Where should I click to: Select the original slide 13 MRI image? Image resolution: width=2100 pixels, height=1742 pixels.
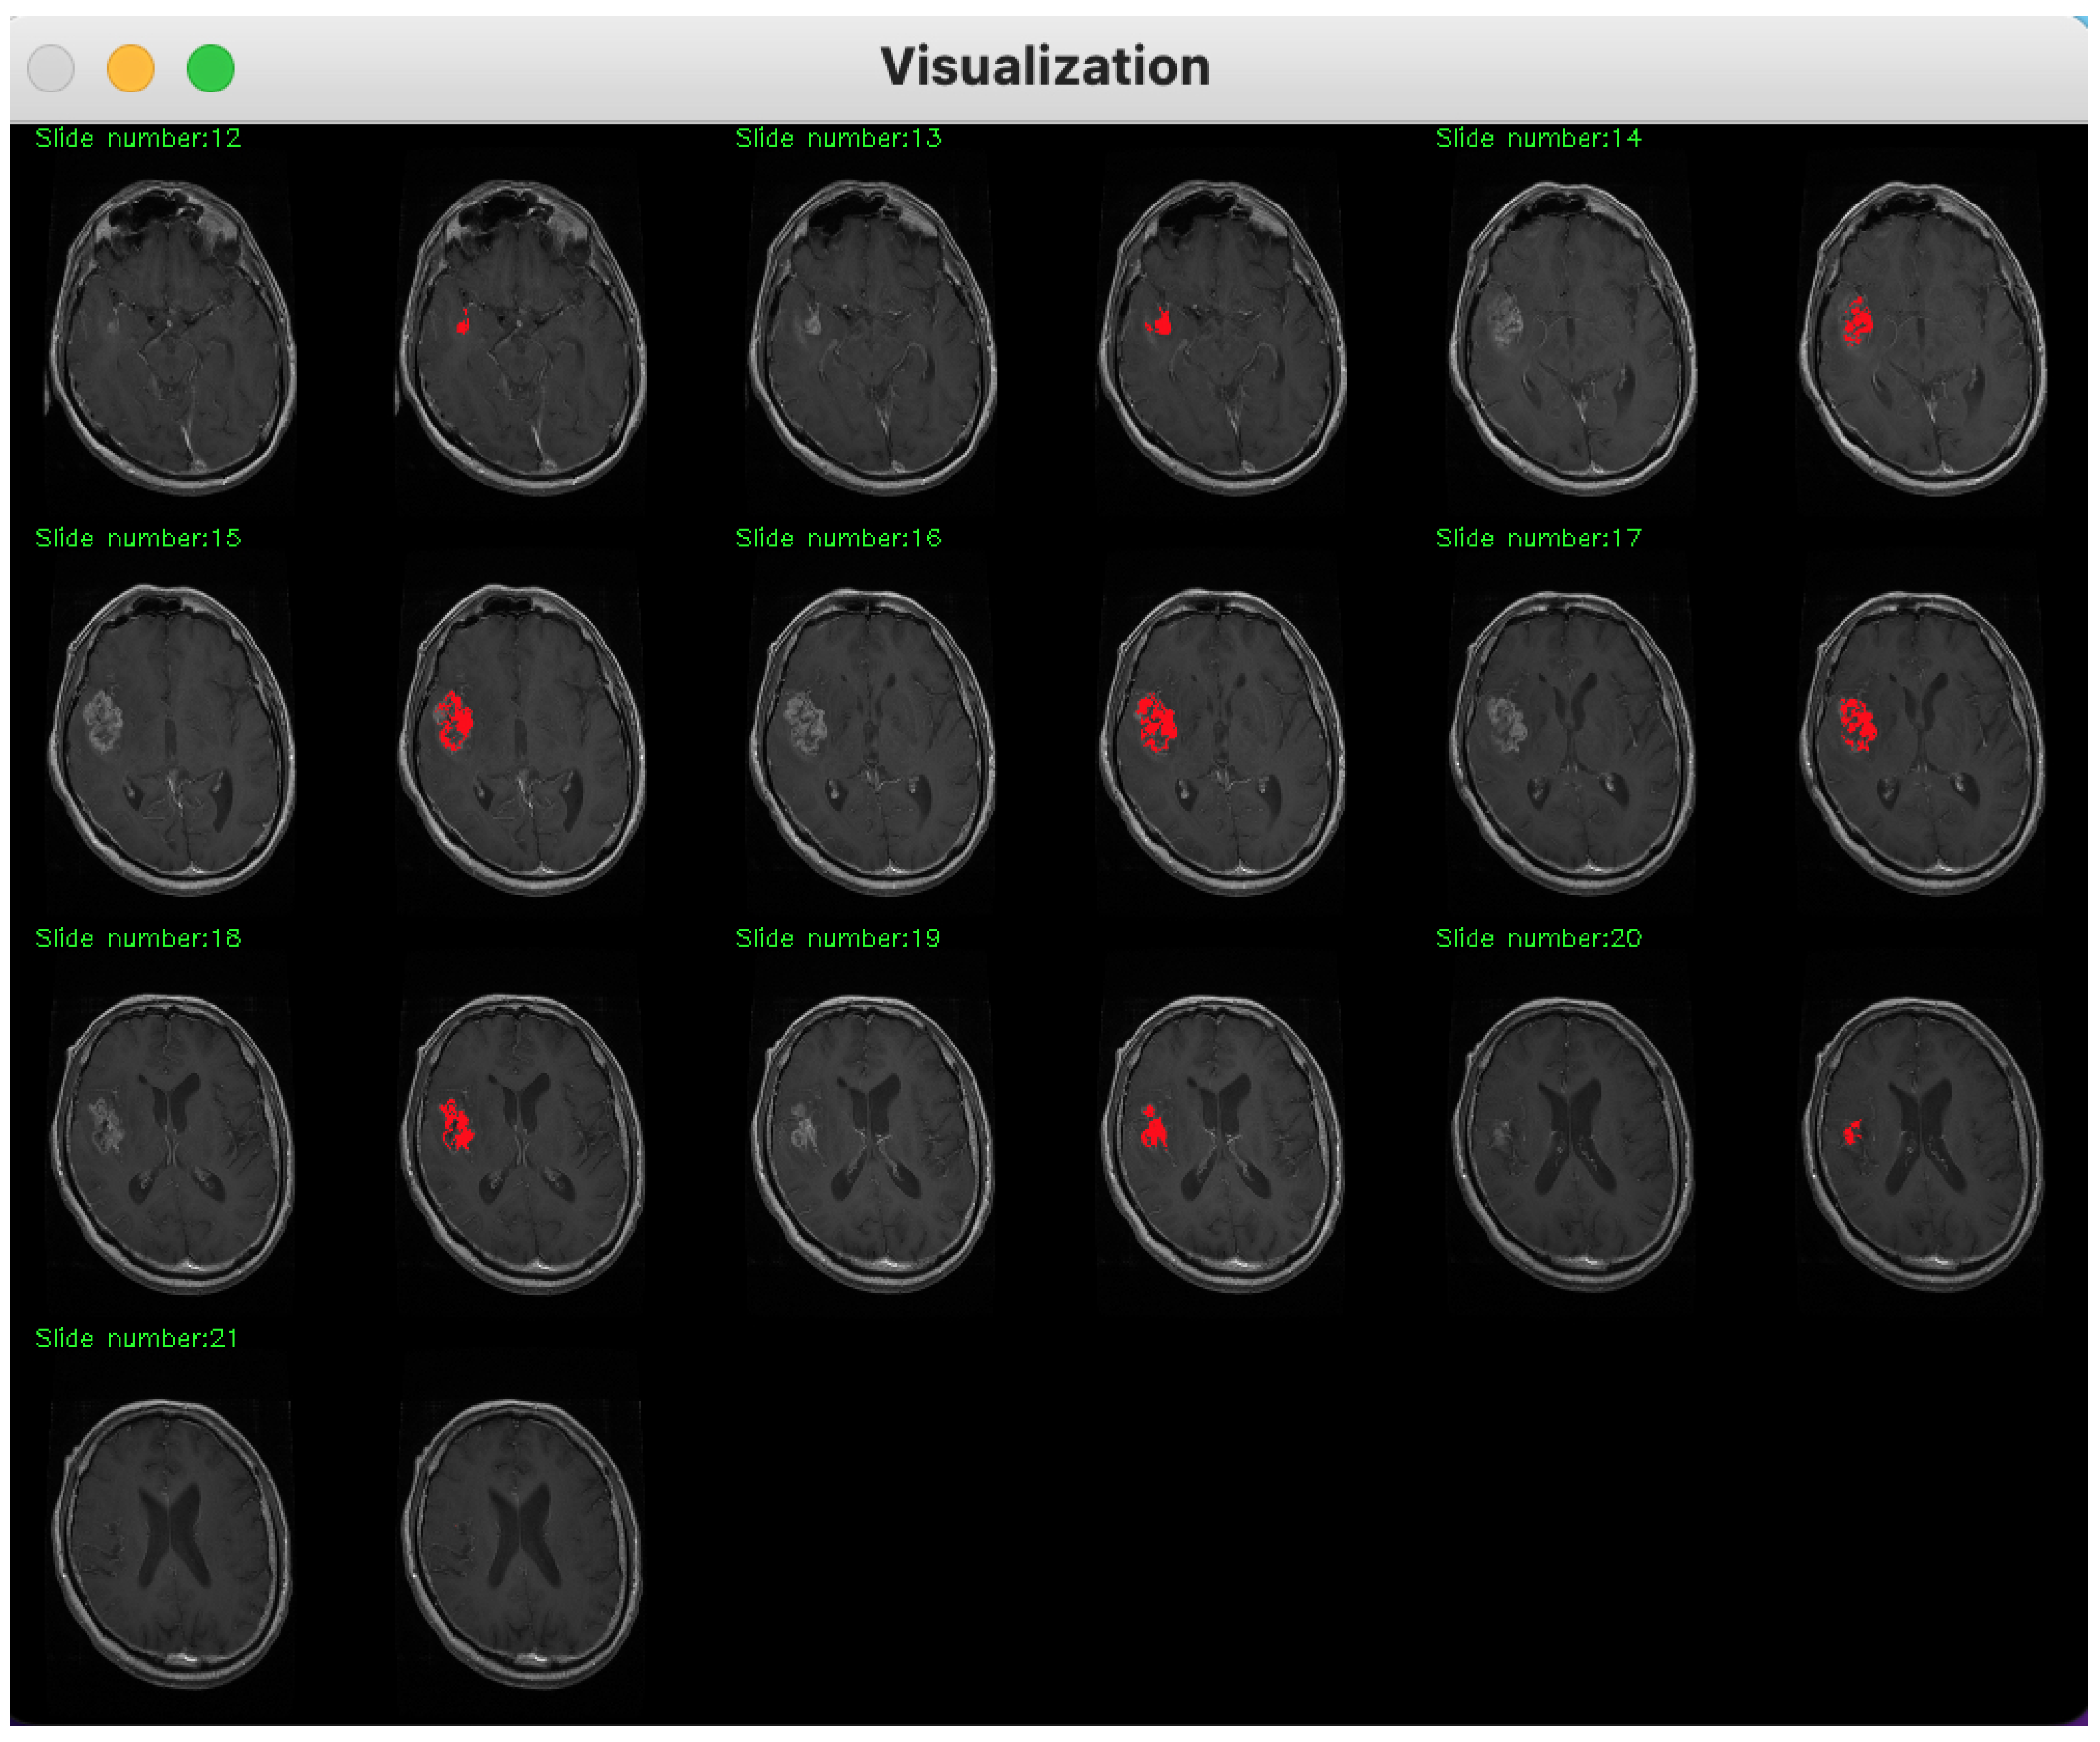(x=872, y=337)
